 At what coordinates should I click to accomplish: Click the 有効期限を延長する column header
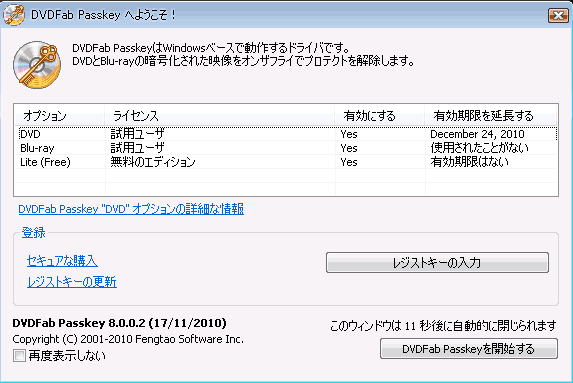click(x=490, y=115)
